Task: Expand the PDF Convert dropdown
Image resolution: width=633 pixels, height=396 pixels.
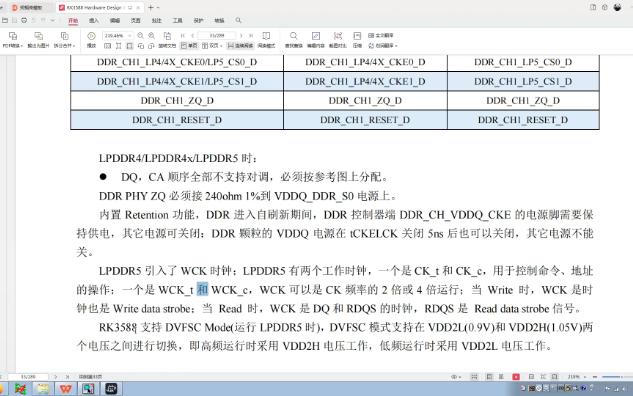Action: (13, 46)
